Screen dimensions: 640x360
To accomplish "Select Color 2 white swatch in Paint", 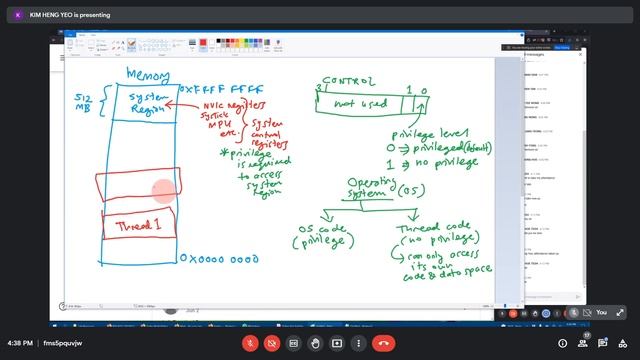I will [x=212, y=45].
